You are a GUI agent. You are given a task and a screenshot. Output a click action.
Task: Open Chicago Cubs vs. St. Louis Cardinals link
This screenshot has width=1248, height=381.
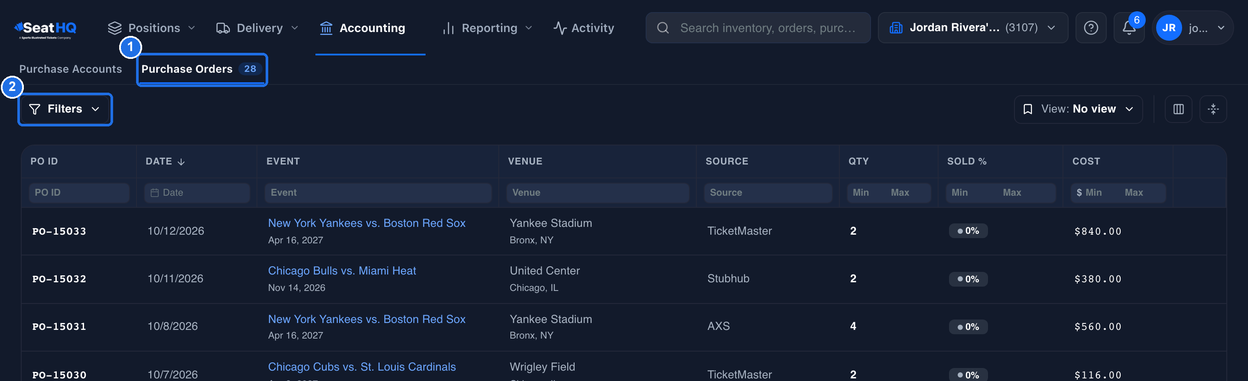(362, 367)
